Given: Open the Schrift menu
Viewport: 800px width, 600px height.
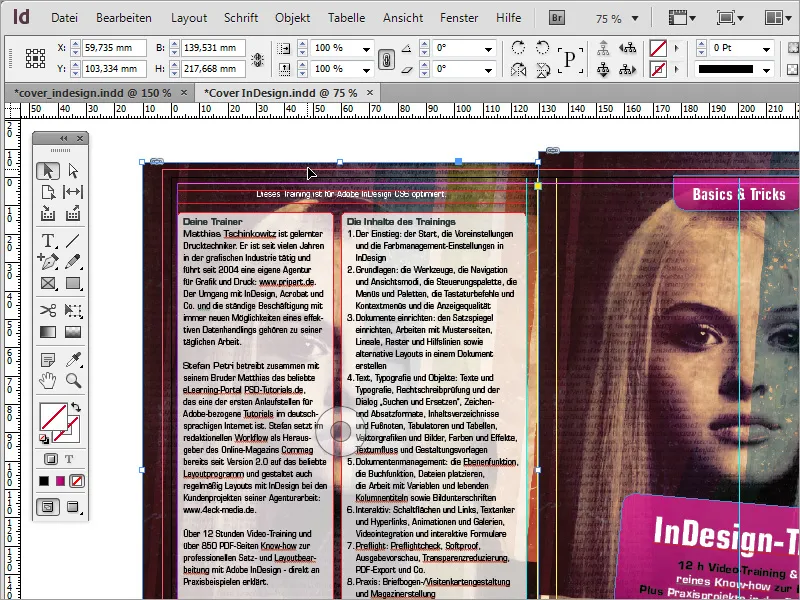Looking at the screenshot, I should pos(241,18).
